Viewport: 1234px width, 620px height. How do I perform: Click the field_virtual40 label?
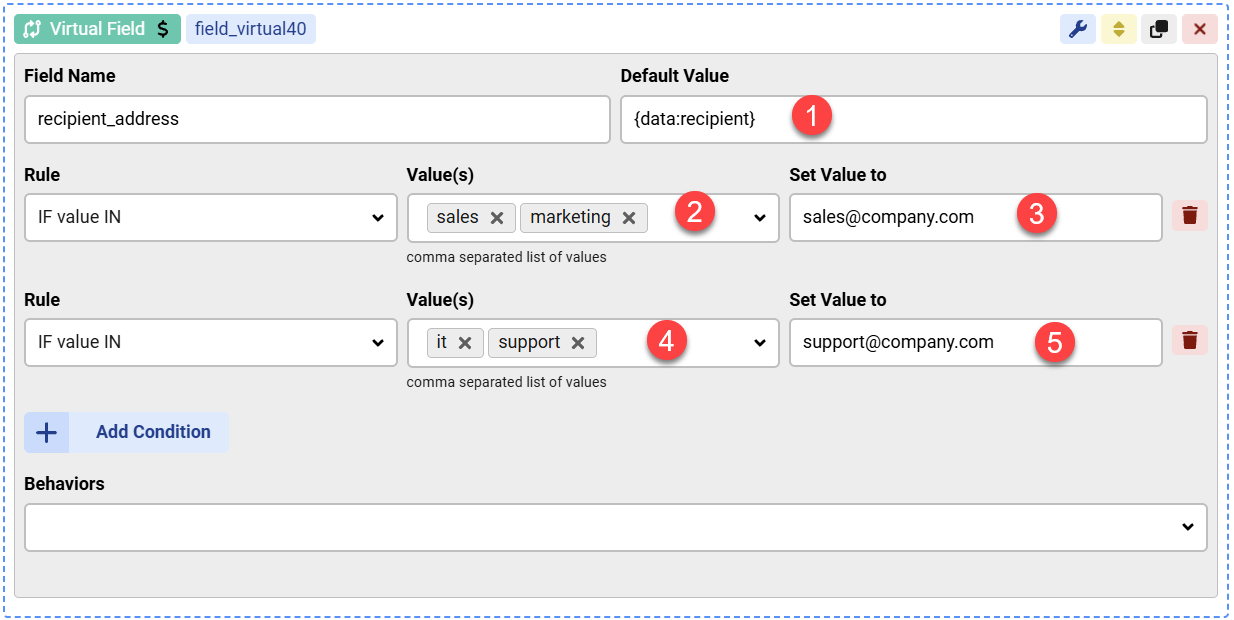point(250,28)
